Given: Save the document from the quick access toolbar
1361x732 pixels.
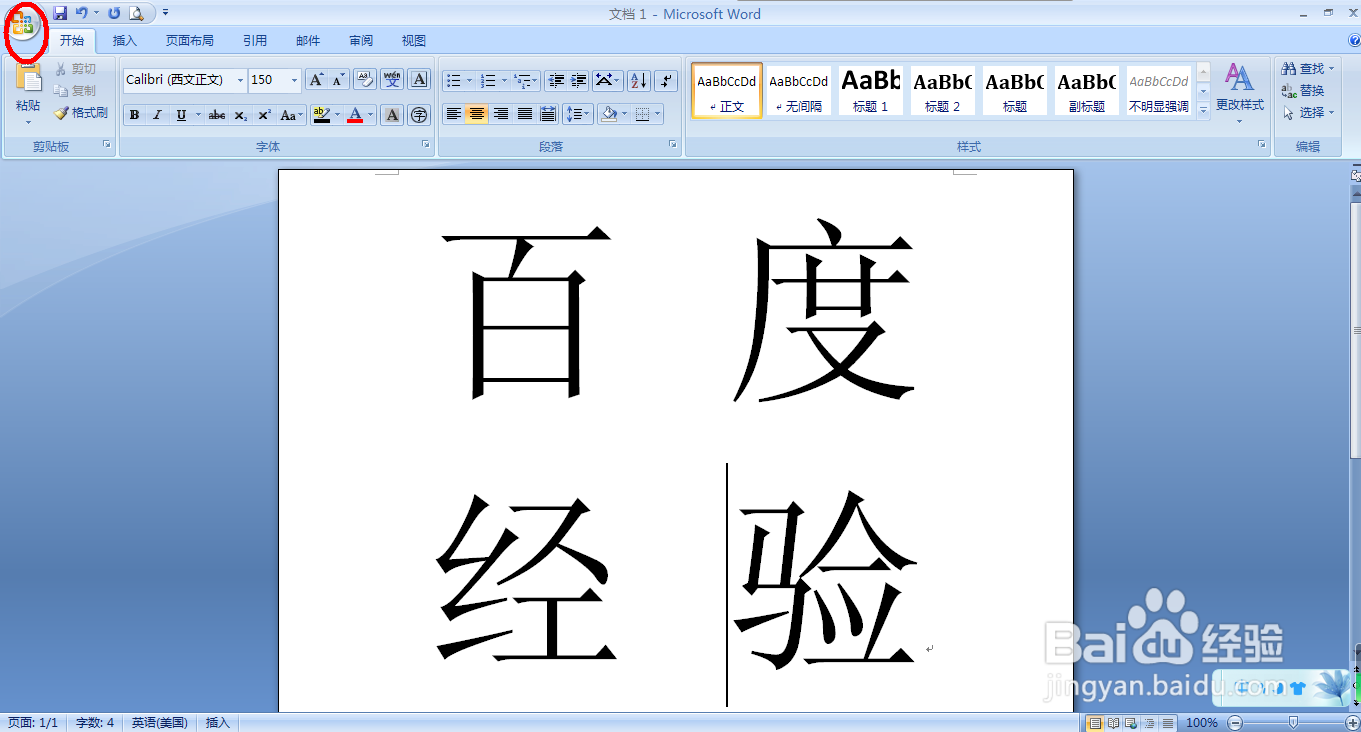Looking at the screenshot, I should pyautogui.click(x=60, y=13).
